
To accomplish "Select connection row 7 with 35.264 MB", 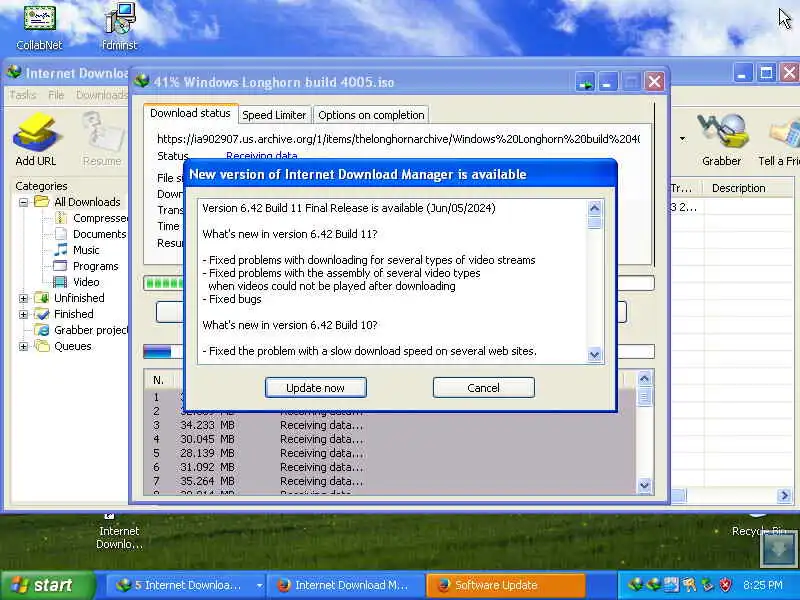I will point(390,481).
